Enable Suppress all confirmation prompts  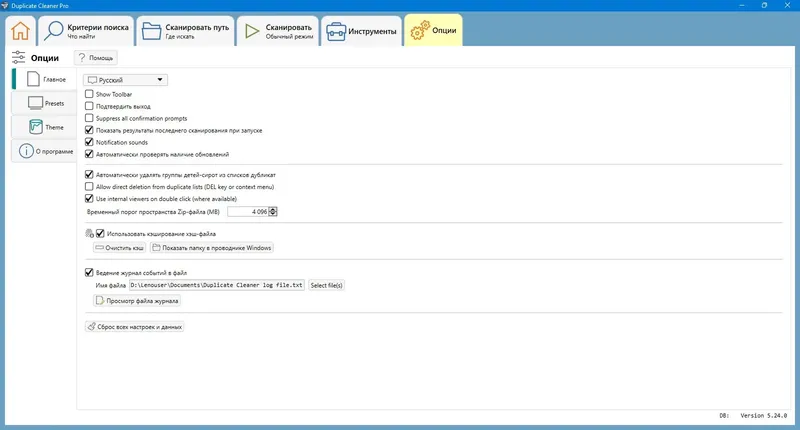tap(89, 118)
